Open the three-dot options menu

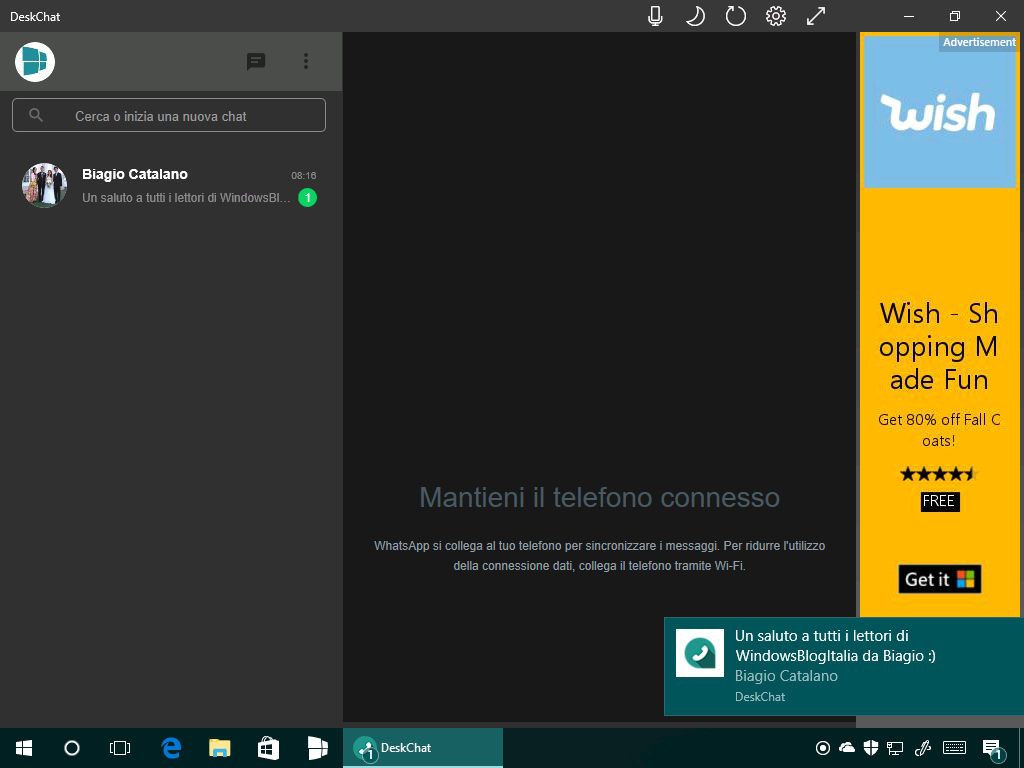coord(306,61)
